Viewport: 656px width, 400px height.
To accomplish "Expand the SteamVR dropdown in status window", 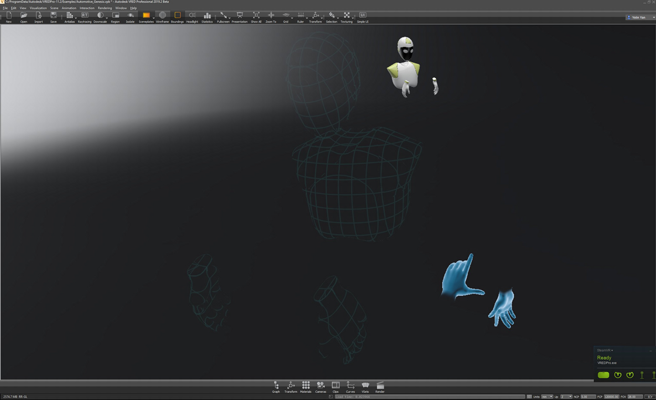I will tap(605, 350).
